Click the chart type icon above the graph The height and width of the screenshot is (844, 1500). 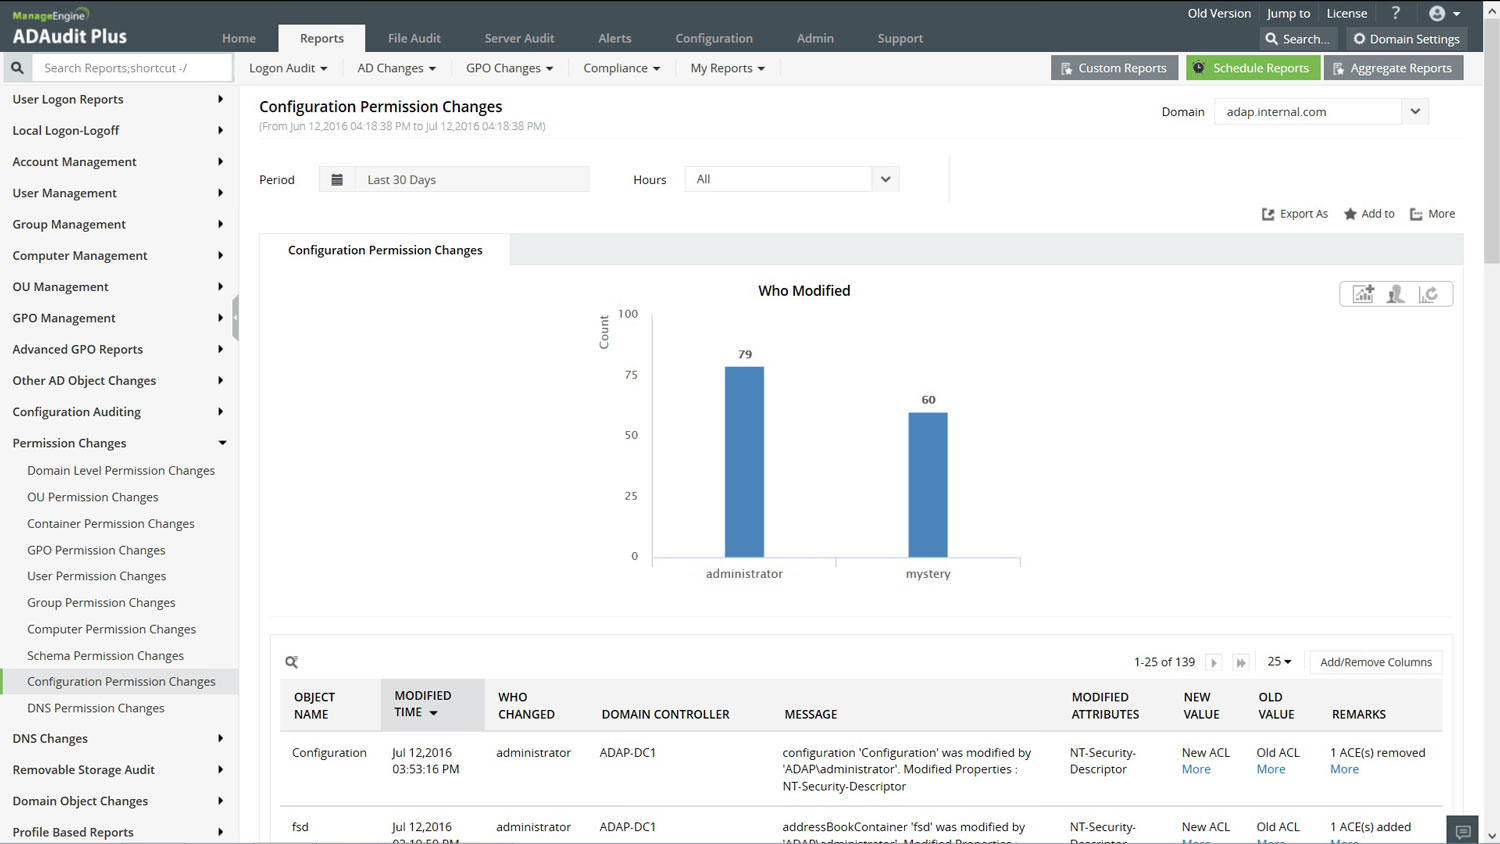[1363, 294]
